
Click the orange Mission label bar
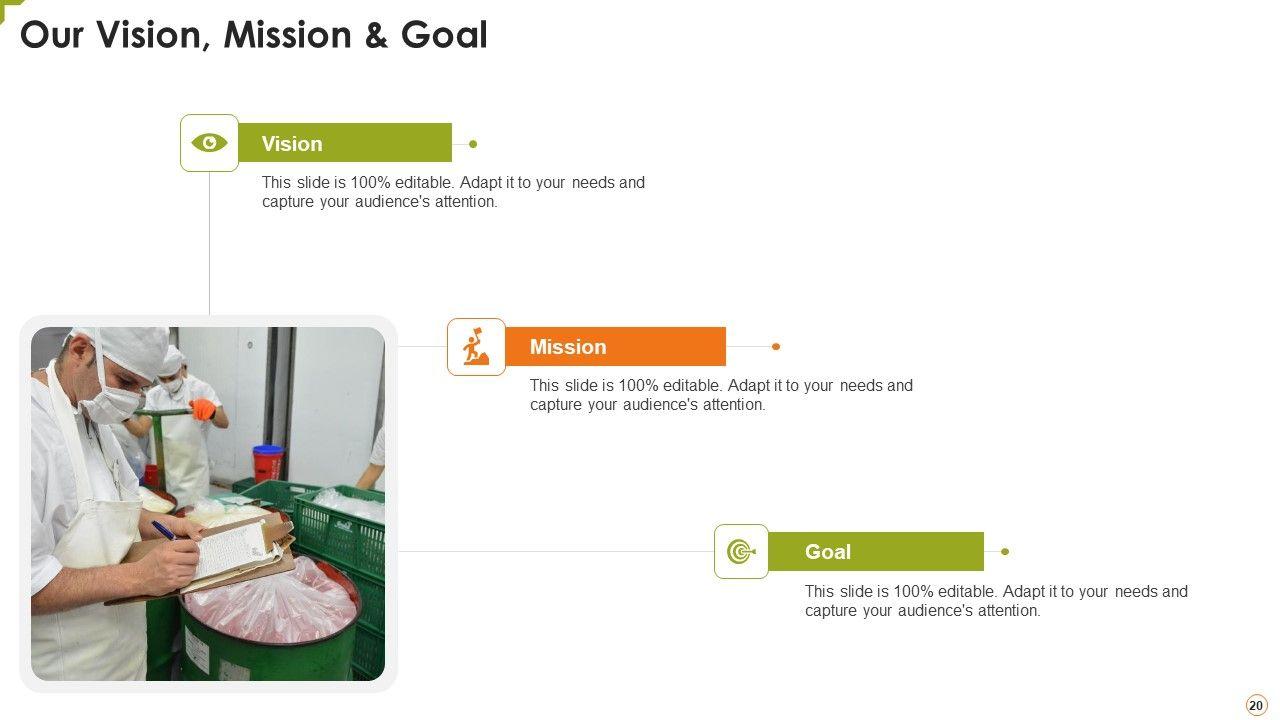tap(615, 347)
